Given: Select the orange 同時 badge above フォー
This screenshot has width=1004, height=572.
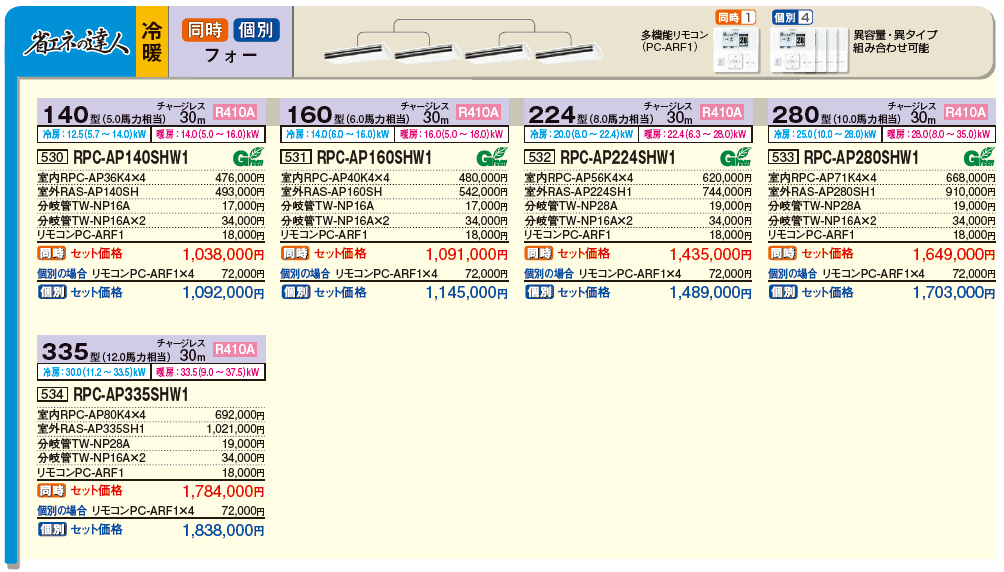Looking at the screenshot, I should tap(205, 29).
